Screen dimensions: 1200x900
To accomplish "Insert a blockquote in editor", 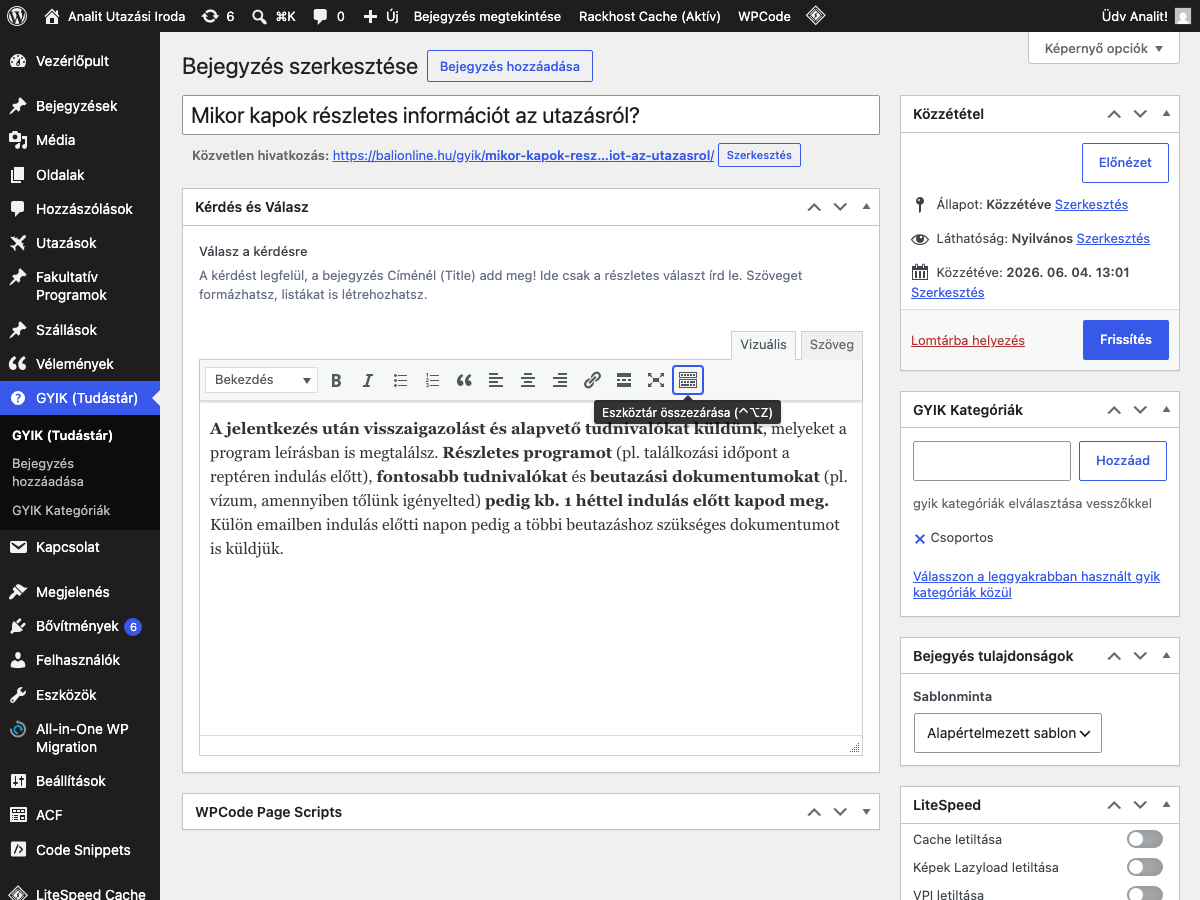I will (464, 380).
